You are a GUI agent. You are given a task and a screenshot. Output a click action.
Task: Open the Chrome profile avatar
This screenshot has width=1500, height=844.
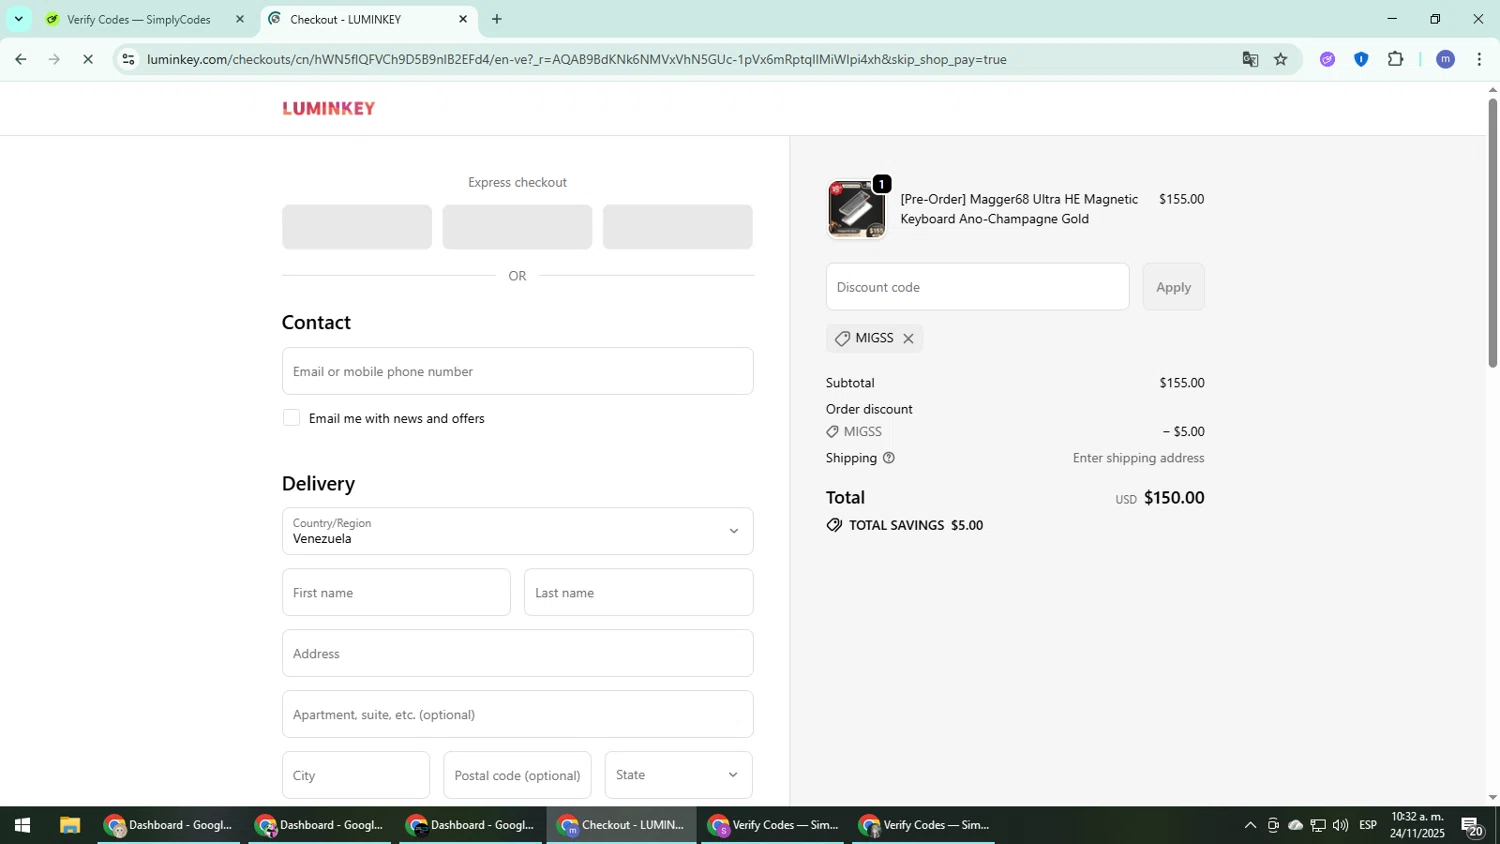click(x=1445, y=59)
